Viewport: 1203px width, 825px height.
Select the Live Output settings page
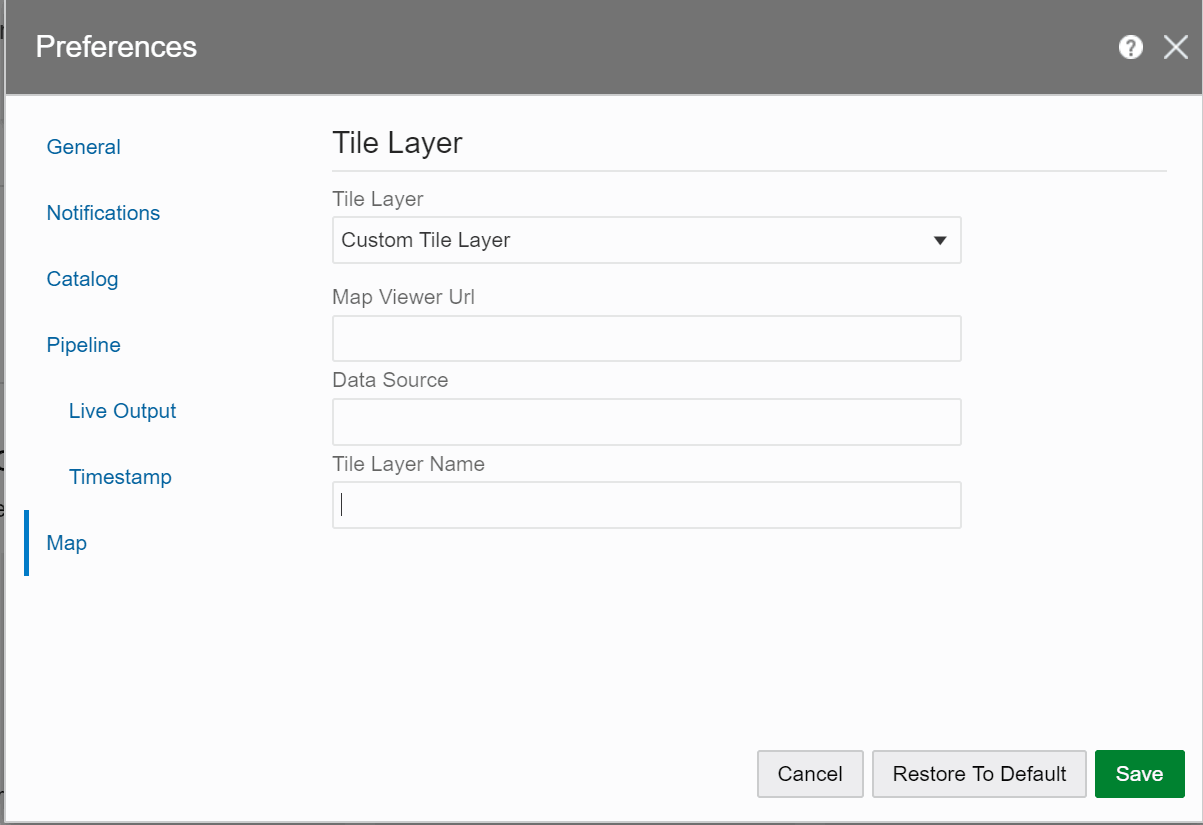click(122, 411)
